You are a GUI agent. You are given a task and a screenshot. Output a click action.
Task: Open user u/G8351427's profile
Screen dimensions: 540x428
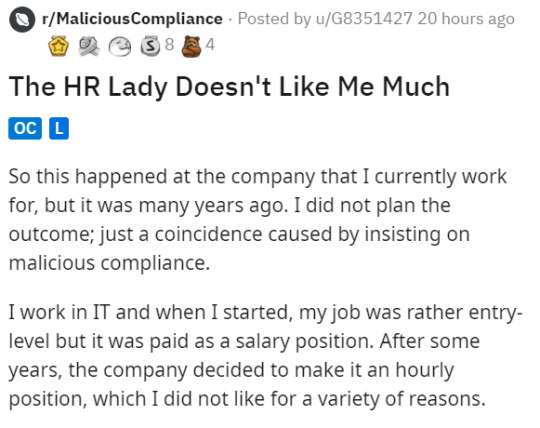click(364, 19)
